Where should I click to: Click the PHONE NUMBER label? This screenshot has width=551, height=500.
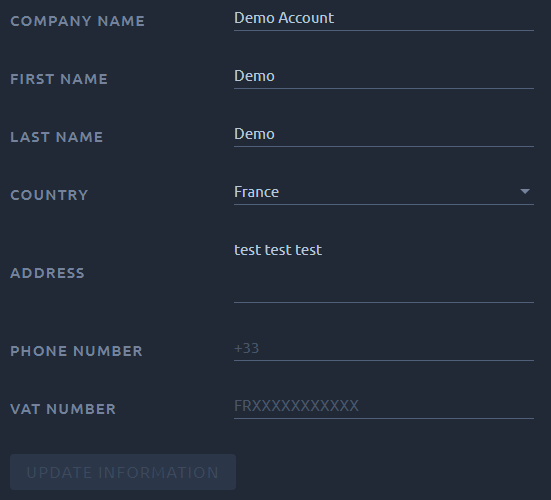76,351
